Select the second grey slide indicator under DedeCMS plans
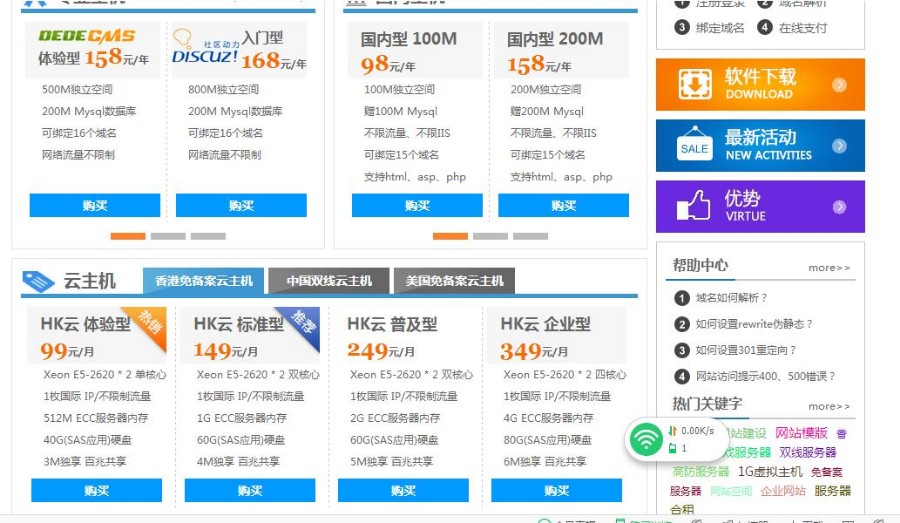Viewport: 900px width, 523px height. click(x=168, y=236)
